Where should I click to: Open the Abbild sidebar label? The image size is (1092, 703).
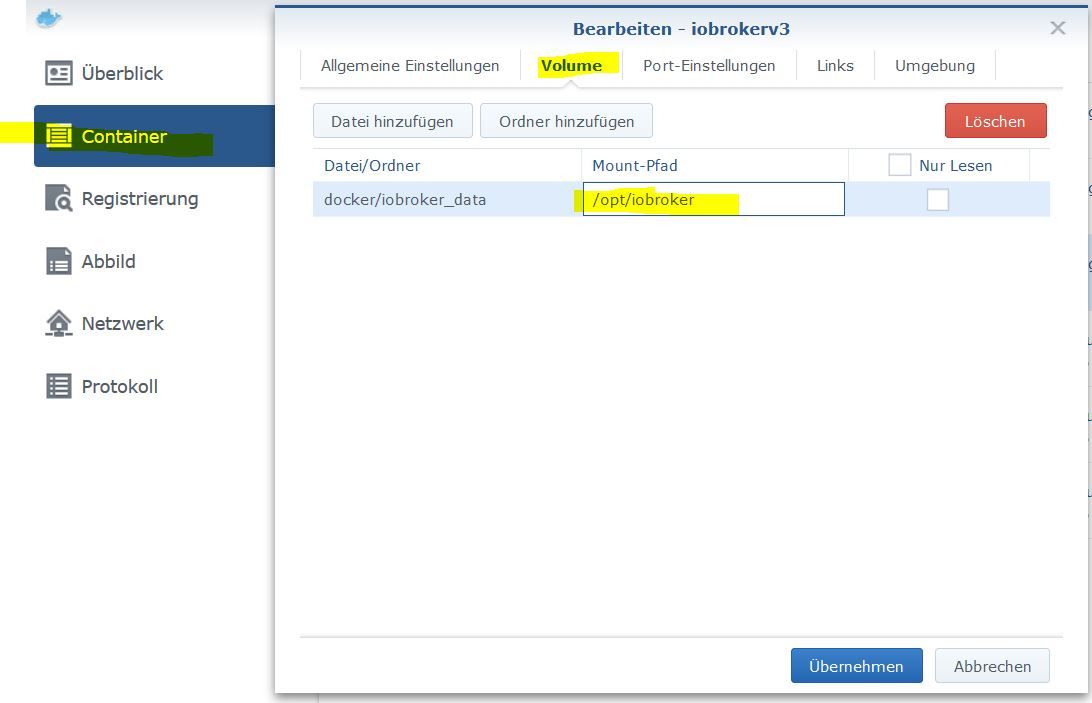click(x=109, y=261)
